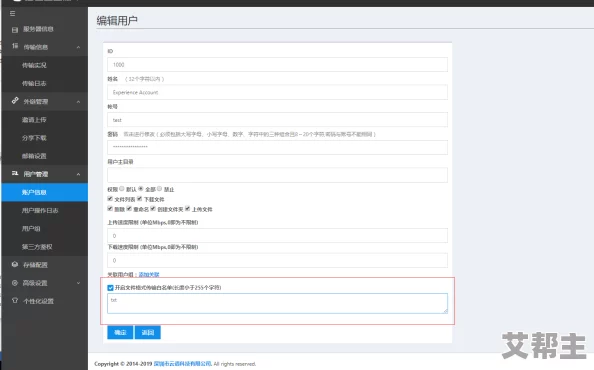Uncheck the 重命名 checkbox

tap(129, 208)
